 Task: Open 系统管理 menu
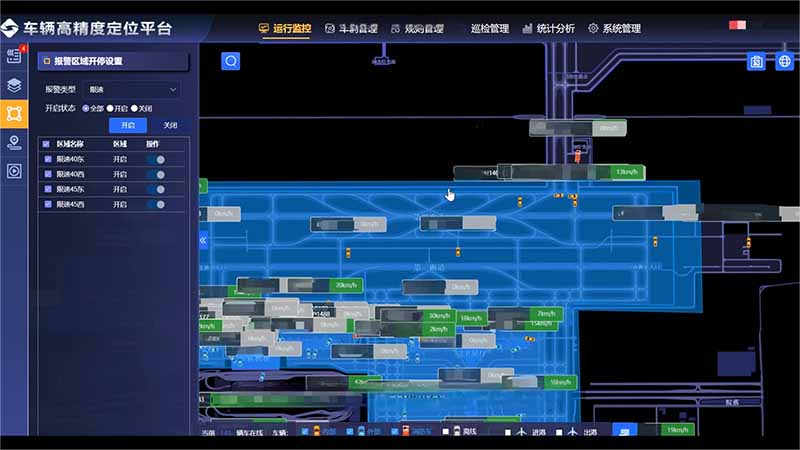(614, 29)
